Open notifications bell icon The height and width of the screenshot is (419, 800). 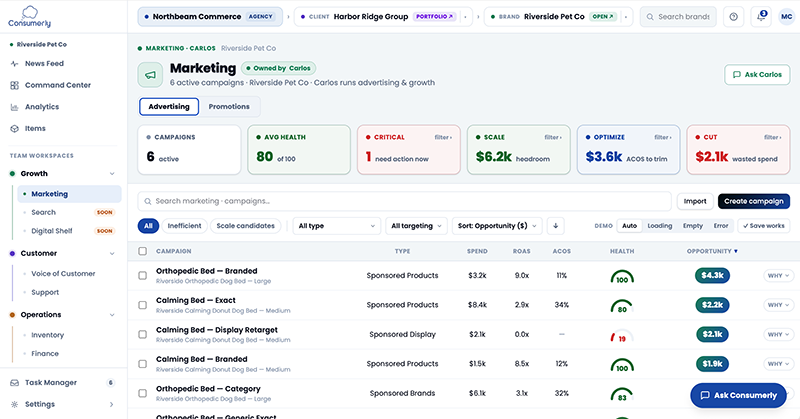761,17
